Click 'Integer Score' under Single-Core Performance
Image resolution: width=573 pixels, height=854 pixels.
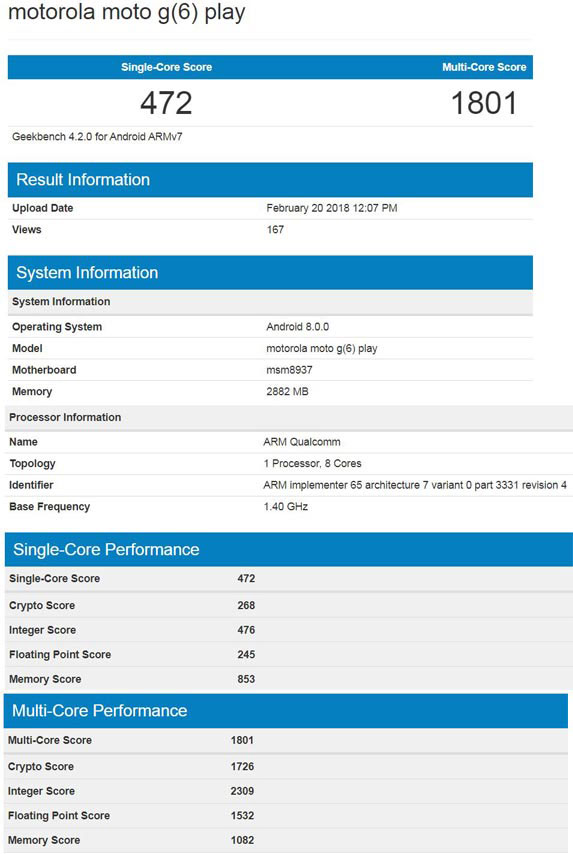42,630
